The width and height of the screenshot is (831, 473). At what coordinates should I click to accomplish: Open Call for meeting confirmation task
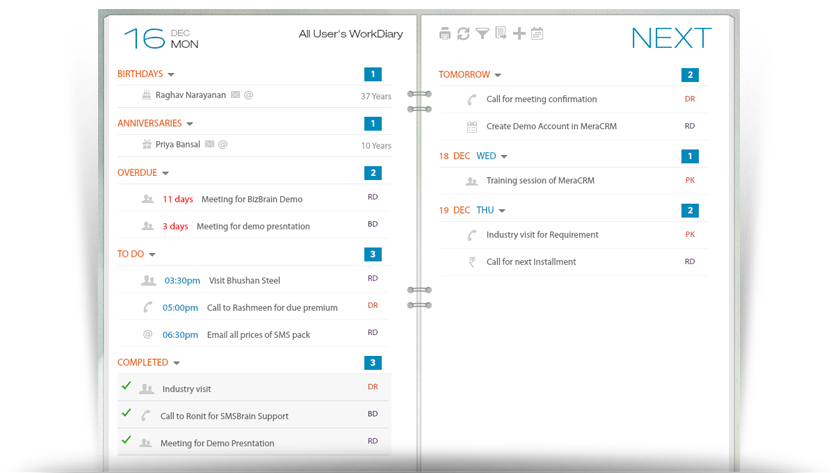click(542, 99)
